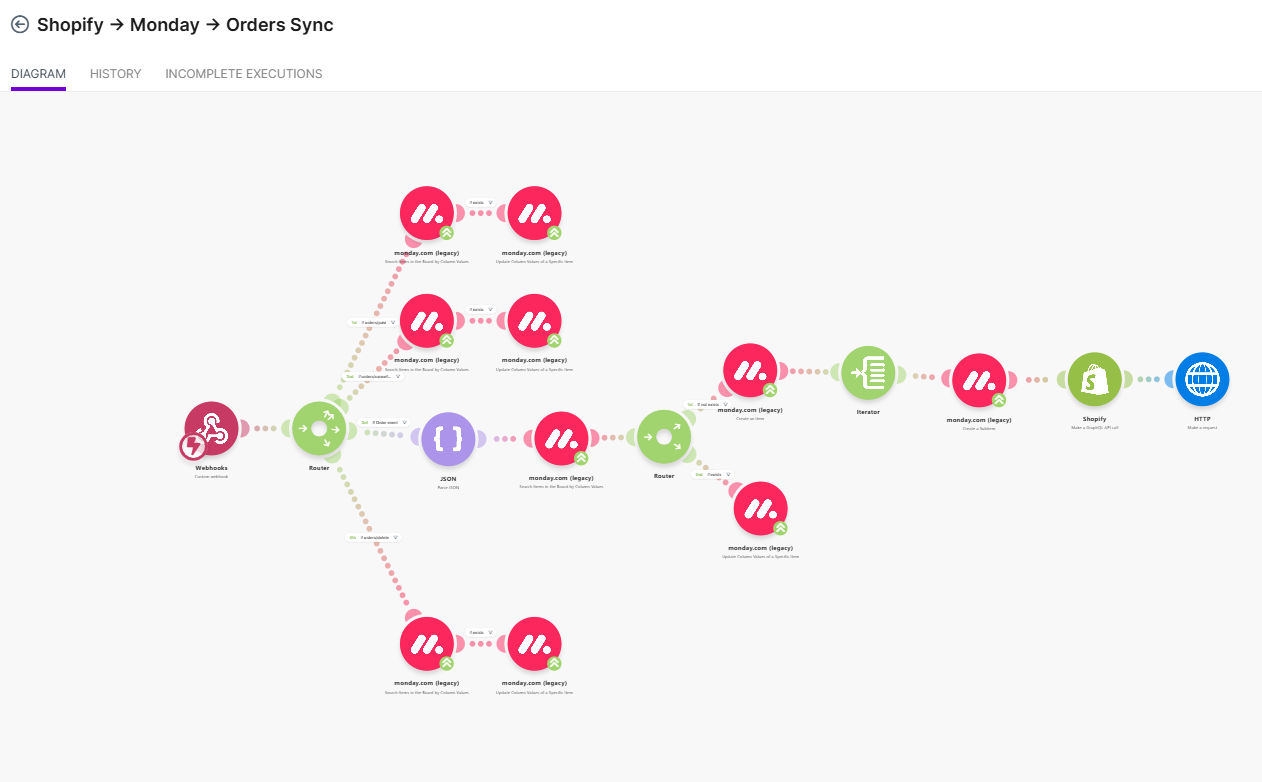The height and width of the screenshot is (782, 1262).
Task: Click the 'Iterator' module label
Action: tap(867, 412)
